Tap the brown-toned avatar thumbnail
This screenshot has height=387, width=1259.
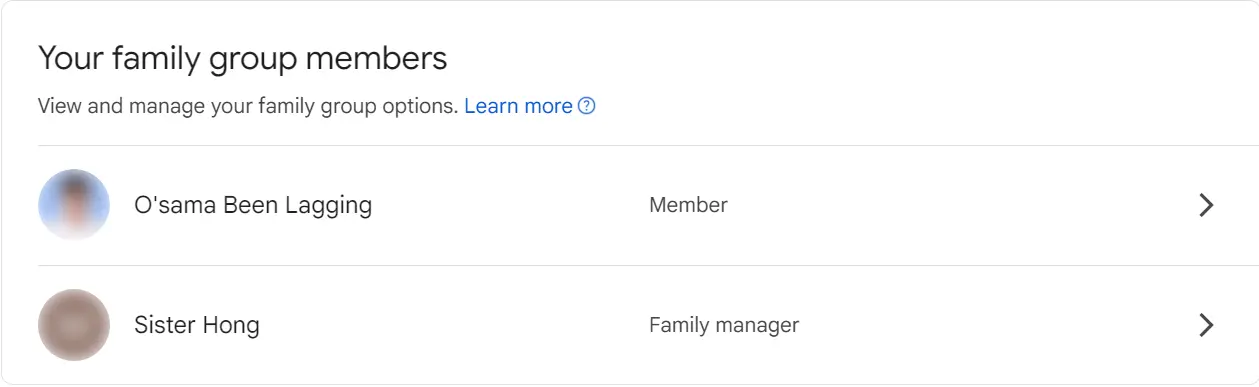(74, 325)
